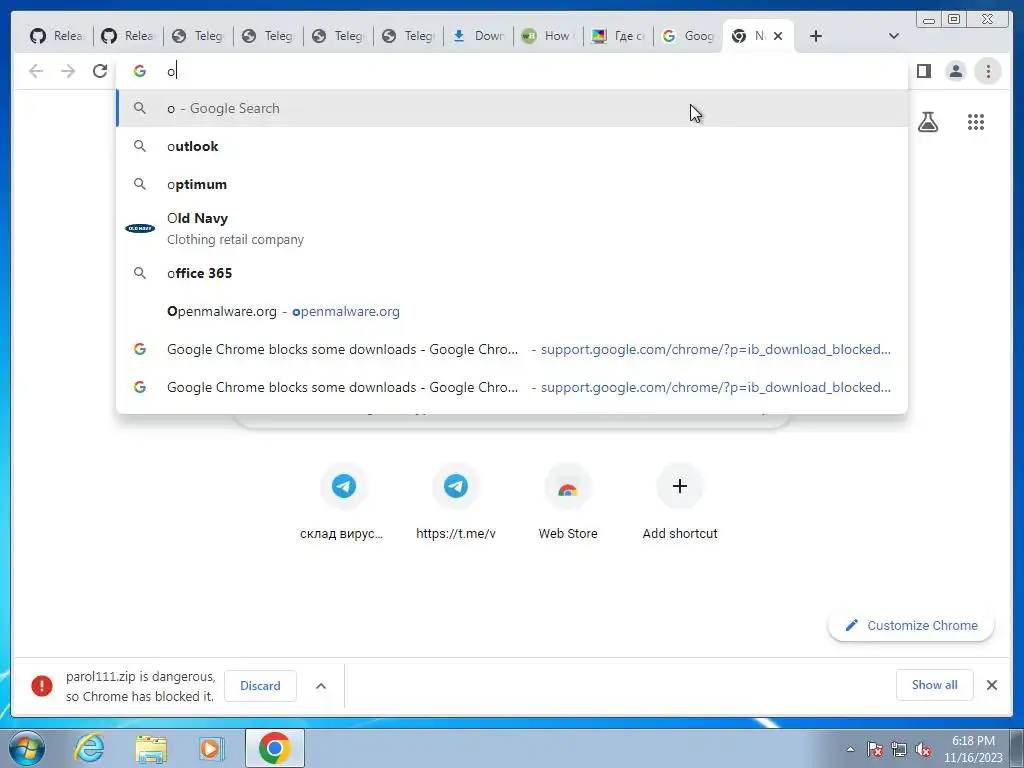The width and height of the screenshot is (1024, 768).
Task: Click the taskbar clock showing 6:18 PM
Action: 973,749
